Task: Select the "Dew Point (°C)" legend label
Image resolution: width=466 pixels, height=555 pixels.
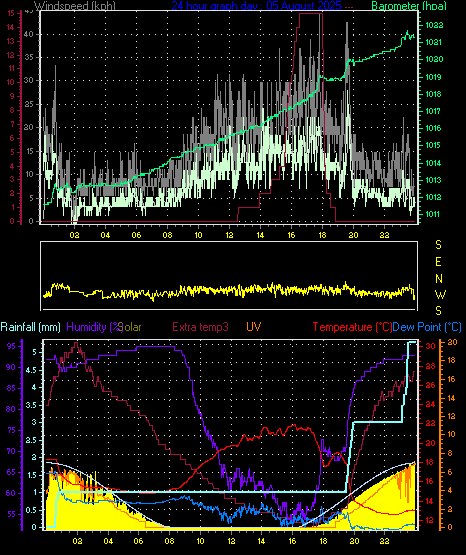Action: pos(427,327)
